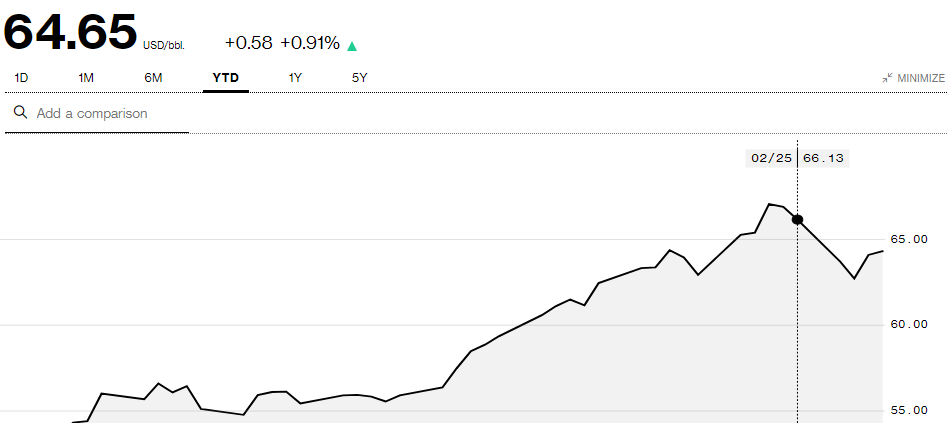Open the 5Y chart range
This screenshot has height=423, width=947.
(360, 77)
